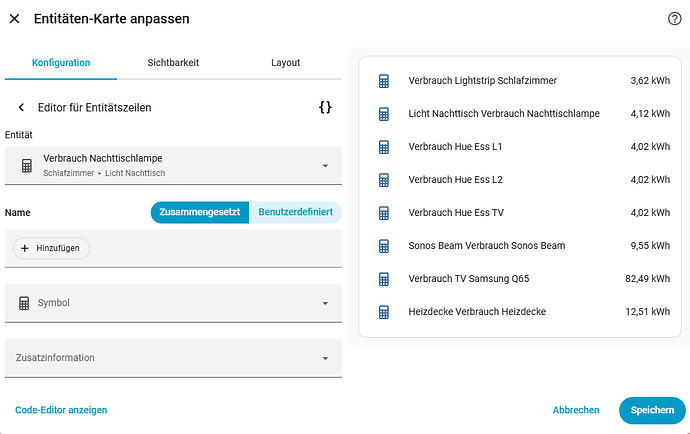690x434 pixels.
Task: Select the Zusammengesetzt name option
Action: [200, 212]
